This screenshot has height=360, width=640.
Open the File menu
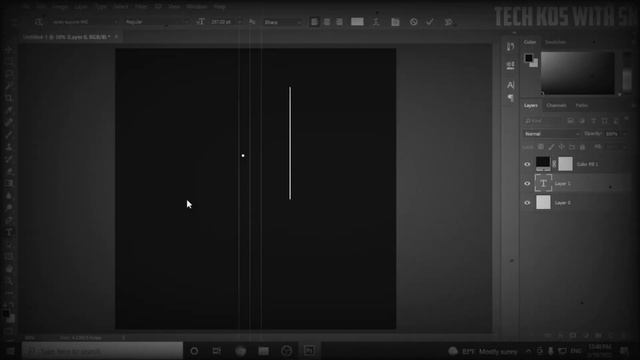click(x=27, y=7)
